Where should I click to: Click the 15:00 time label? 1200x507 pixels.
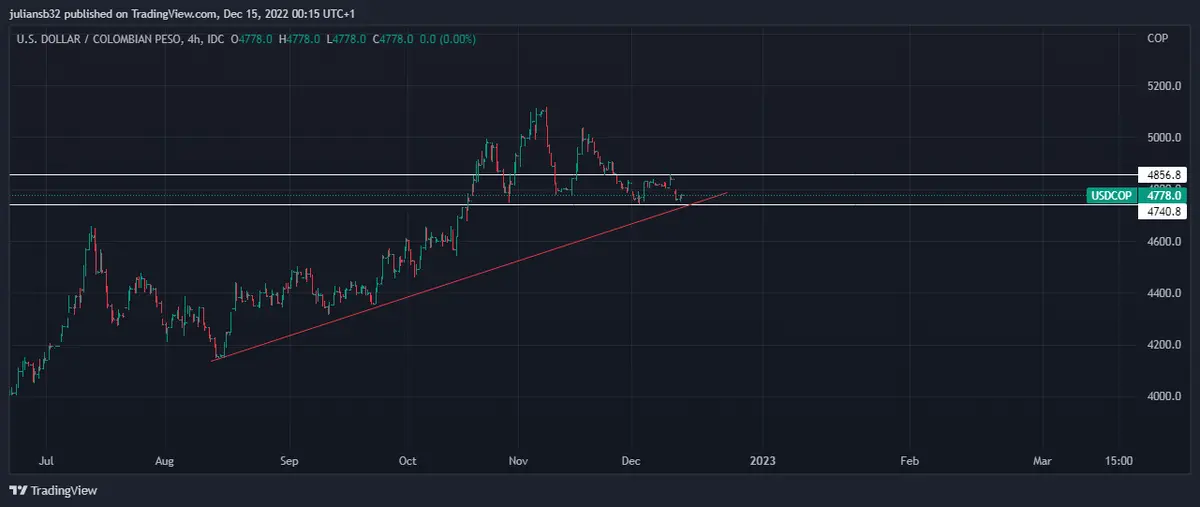pyautogui.click(x=1118, y=461)
